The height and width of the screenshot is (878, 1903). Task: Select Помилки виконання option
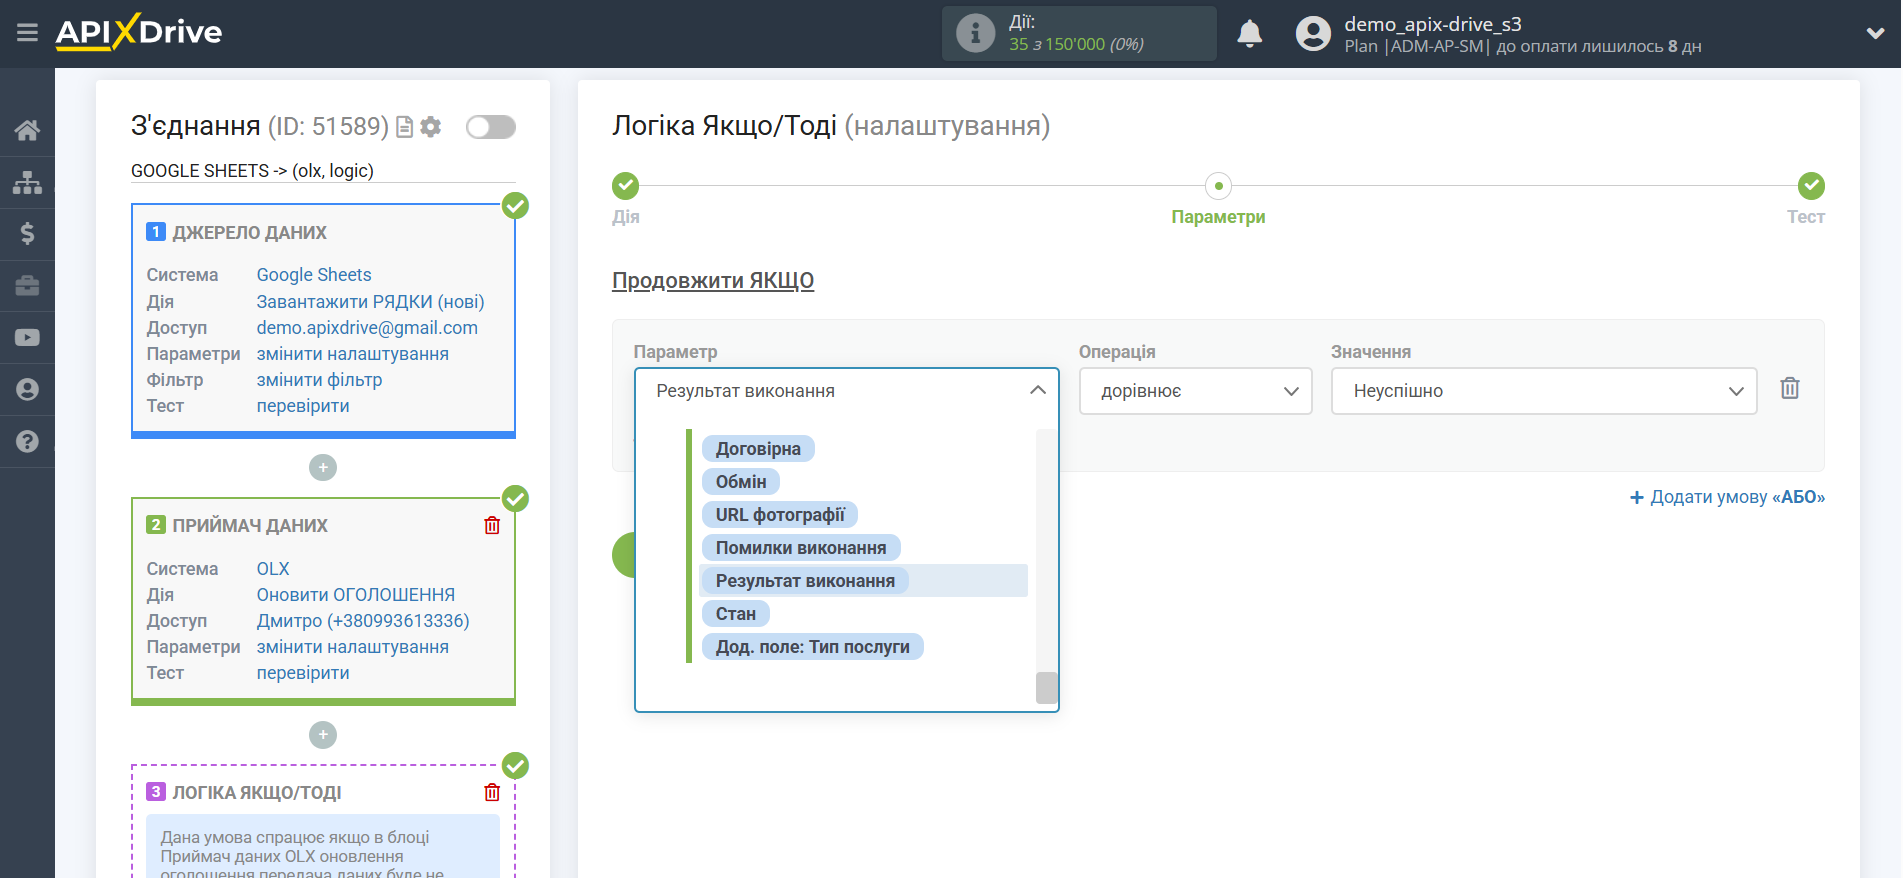[801, 548]
